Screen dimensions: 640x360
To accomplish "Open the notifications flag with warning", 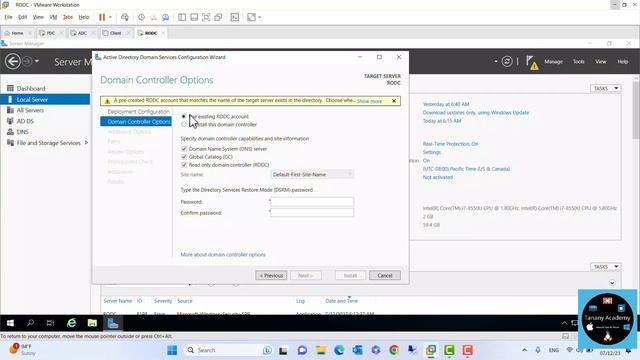I will tap(532, 63).
